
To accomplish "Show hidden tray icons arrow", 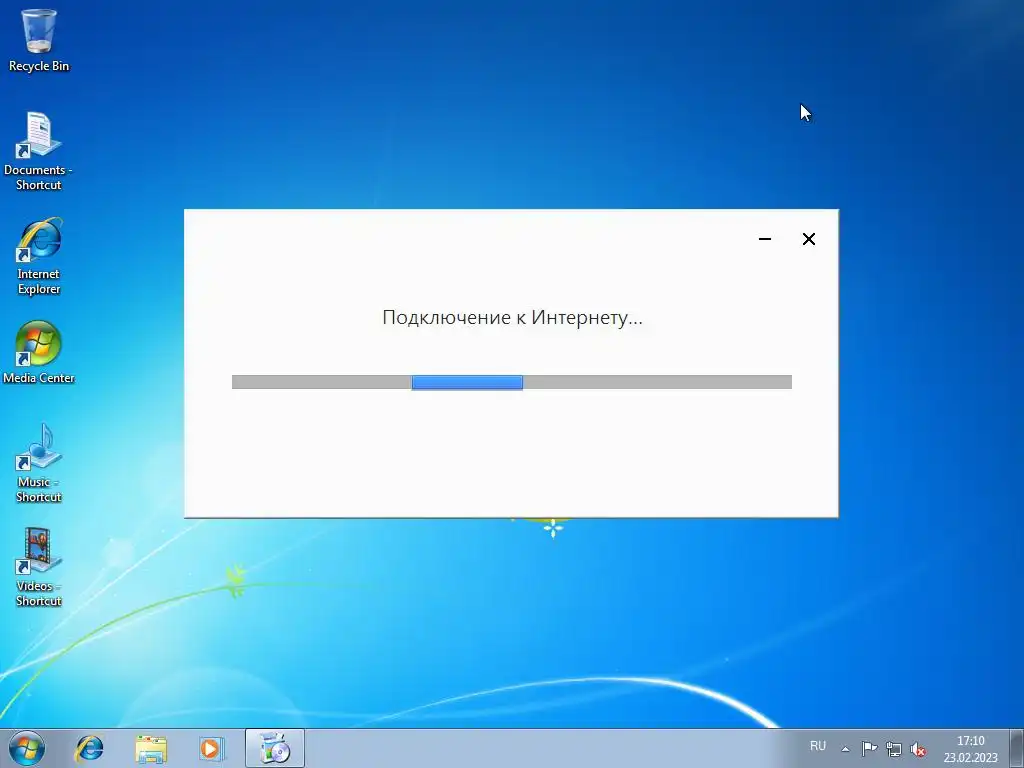I will (845, 749).
